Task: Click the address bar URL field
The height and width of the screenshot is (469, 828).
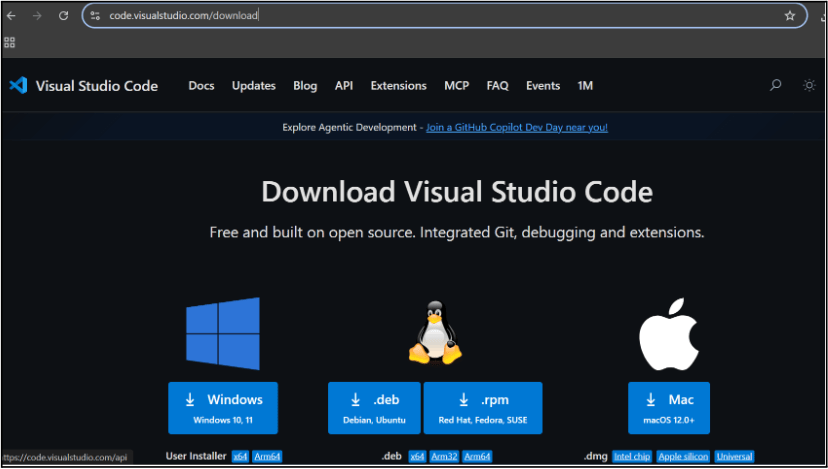Action: click(444, 16)
